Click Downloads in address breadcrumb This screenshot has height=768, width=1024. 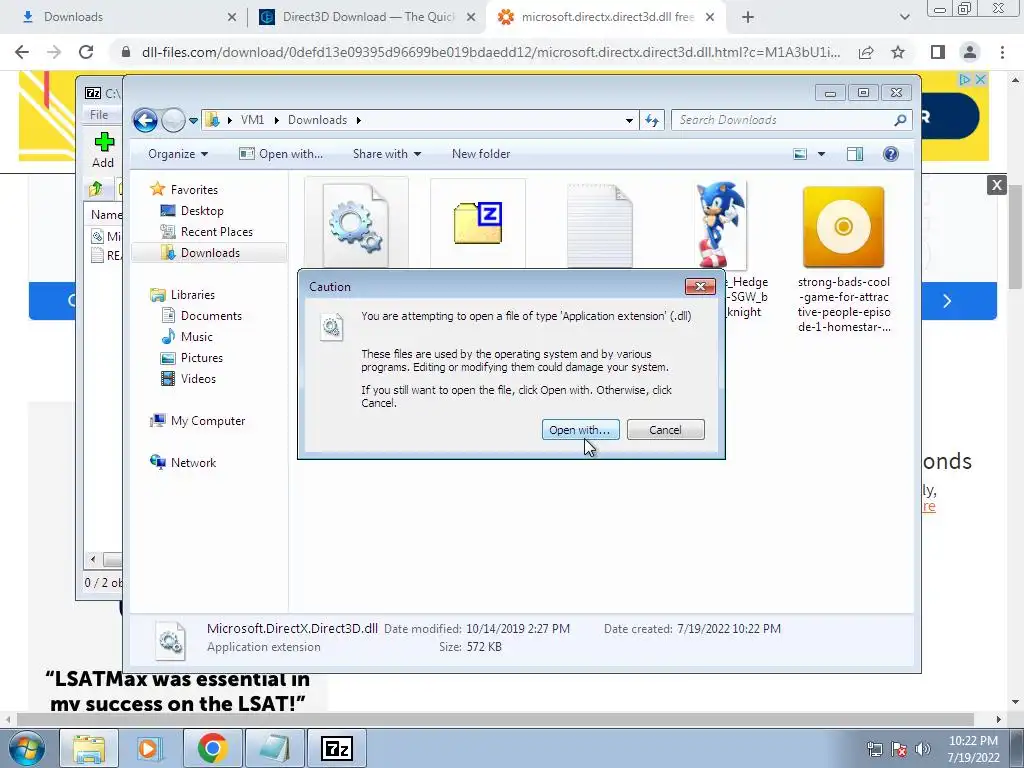click(317, 120)
